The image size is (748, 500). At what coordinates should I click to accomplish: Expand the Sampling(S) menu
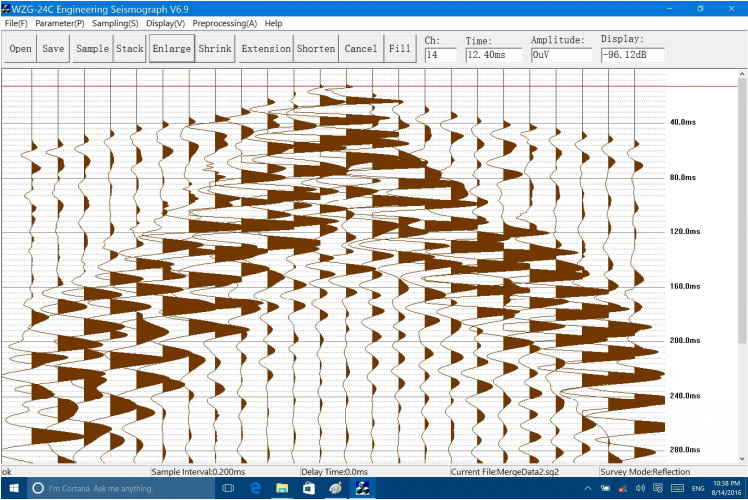[x=116, y=23]
